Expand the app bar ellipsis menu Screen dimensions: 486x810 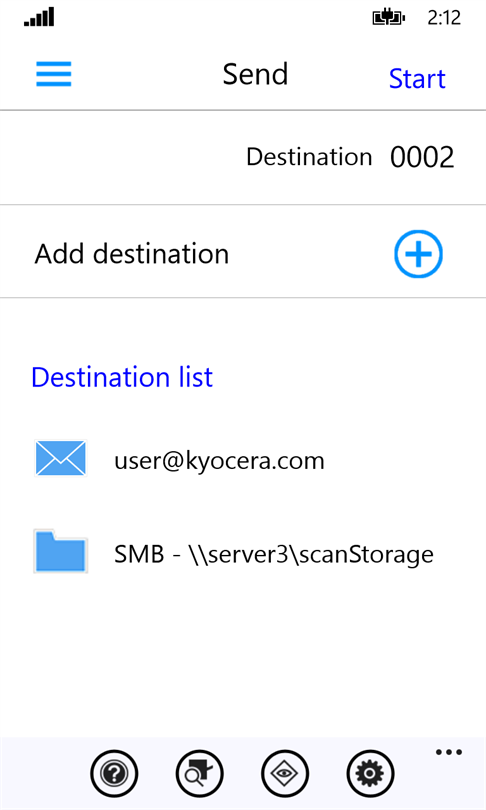point(448,752)
